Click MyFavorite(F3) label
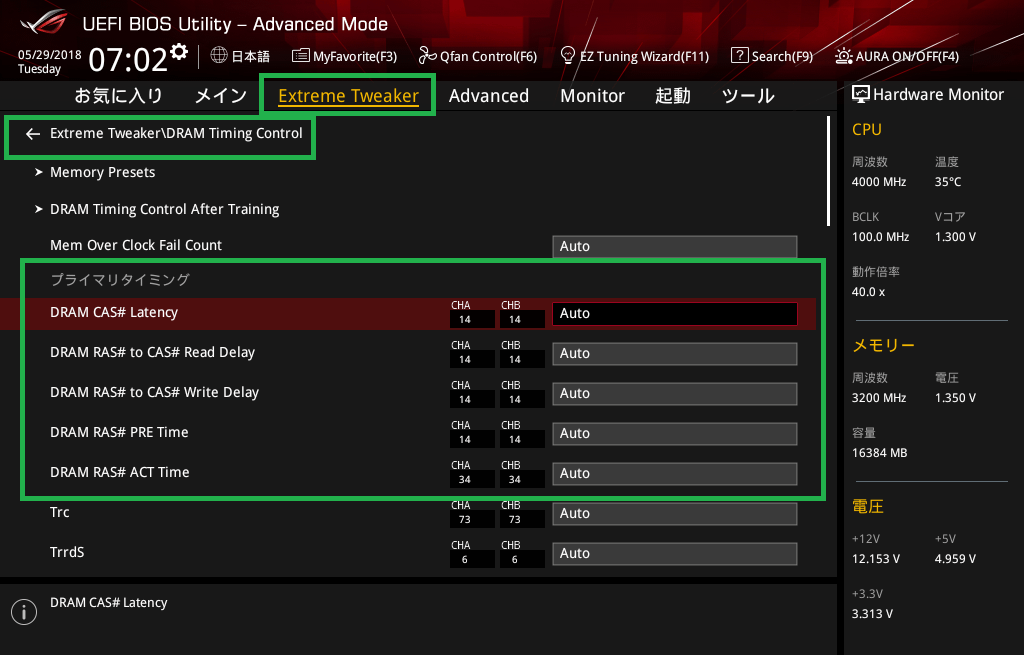Viewport: 1024px width, 655px height. coord(355,56)
